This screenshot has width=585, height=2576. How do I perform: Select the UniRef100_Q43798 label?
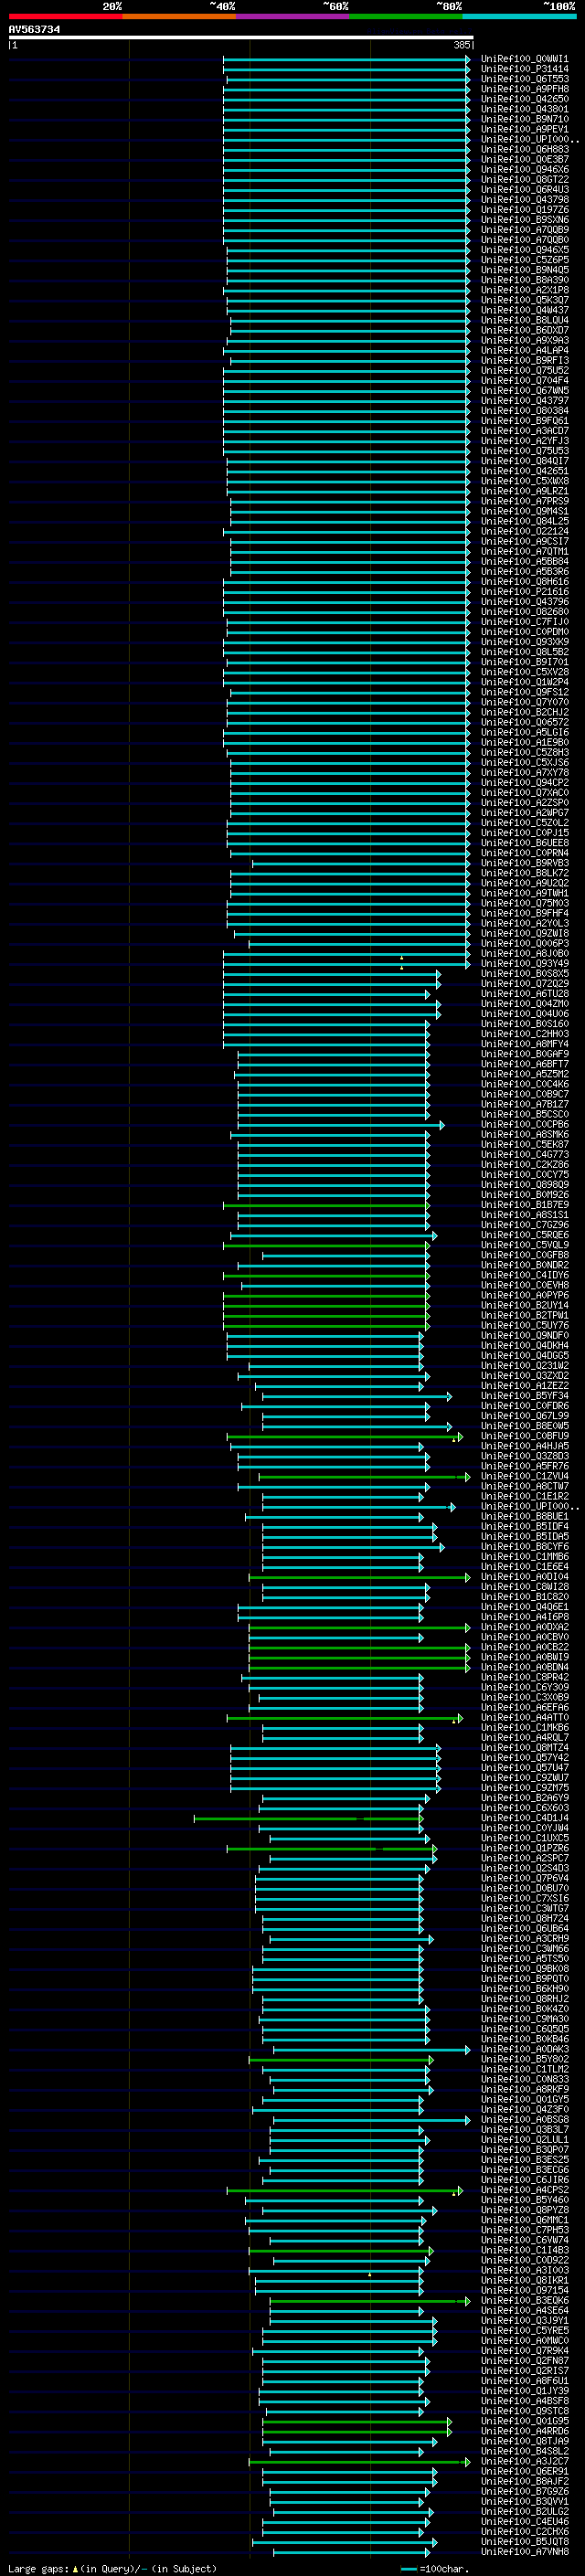pyautogui.click(x=524, y=200)
